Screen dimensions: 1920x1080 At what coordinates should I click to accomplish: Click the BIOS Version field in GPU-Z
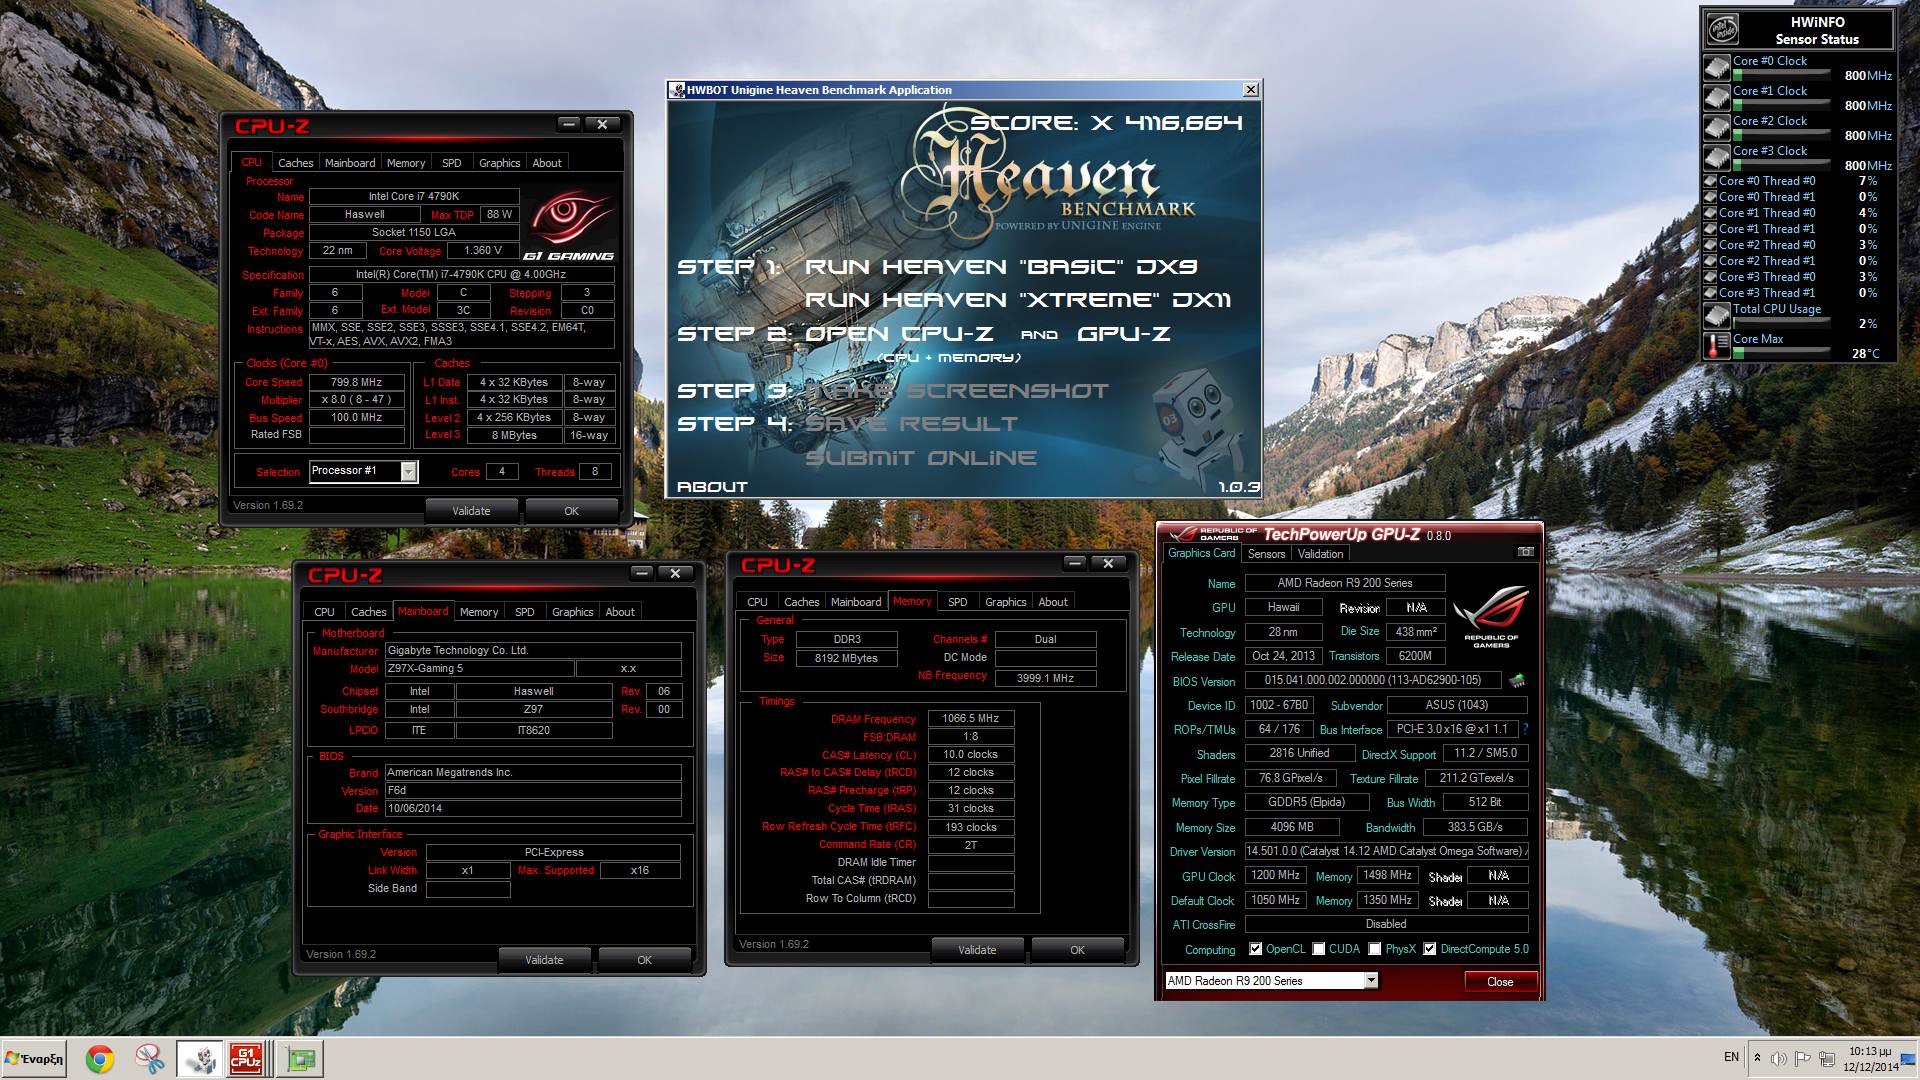pos(1373,680)
